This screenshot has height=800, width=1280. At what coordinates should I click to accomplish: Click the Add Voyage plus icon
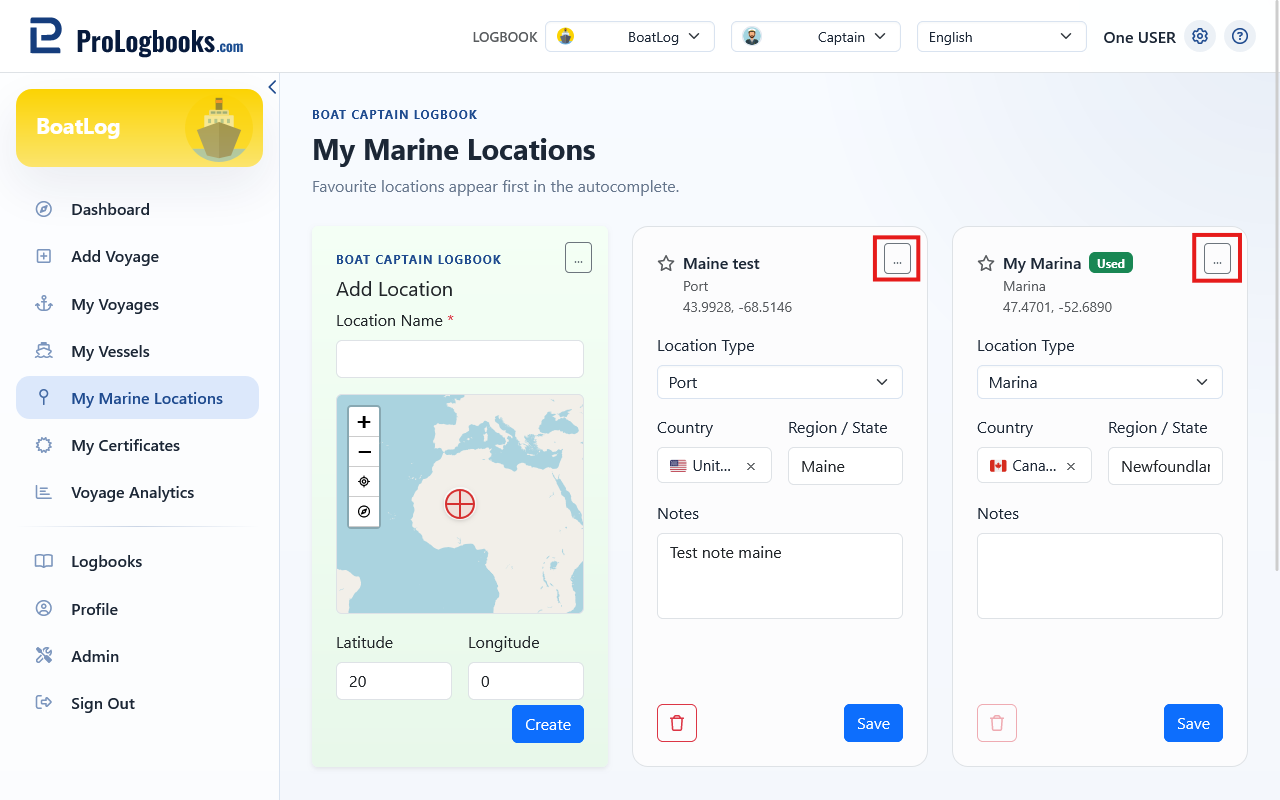coord(44,256)
